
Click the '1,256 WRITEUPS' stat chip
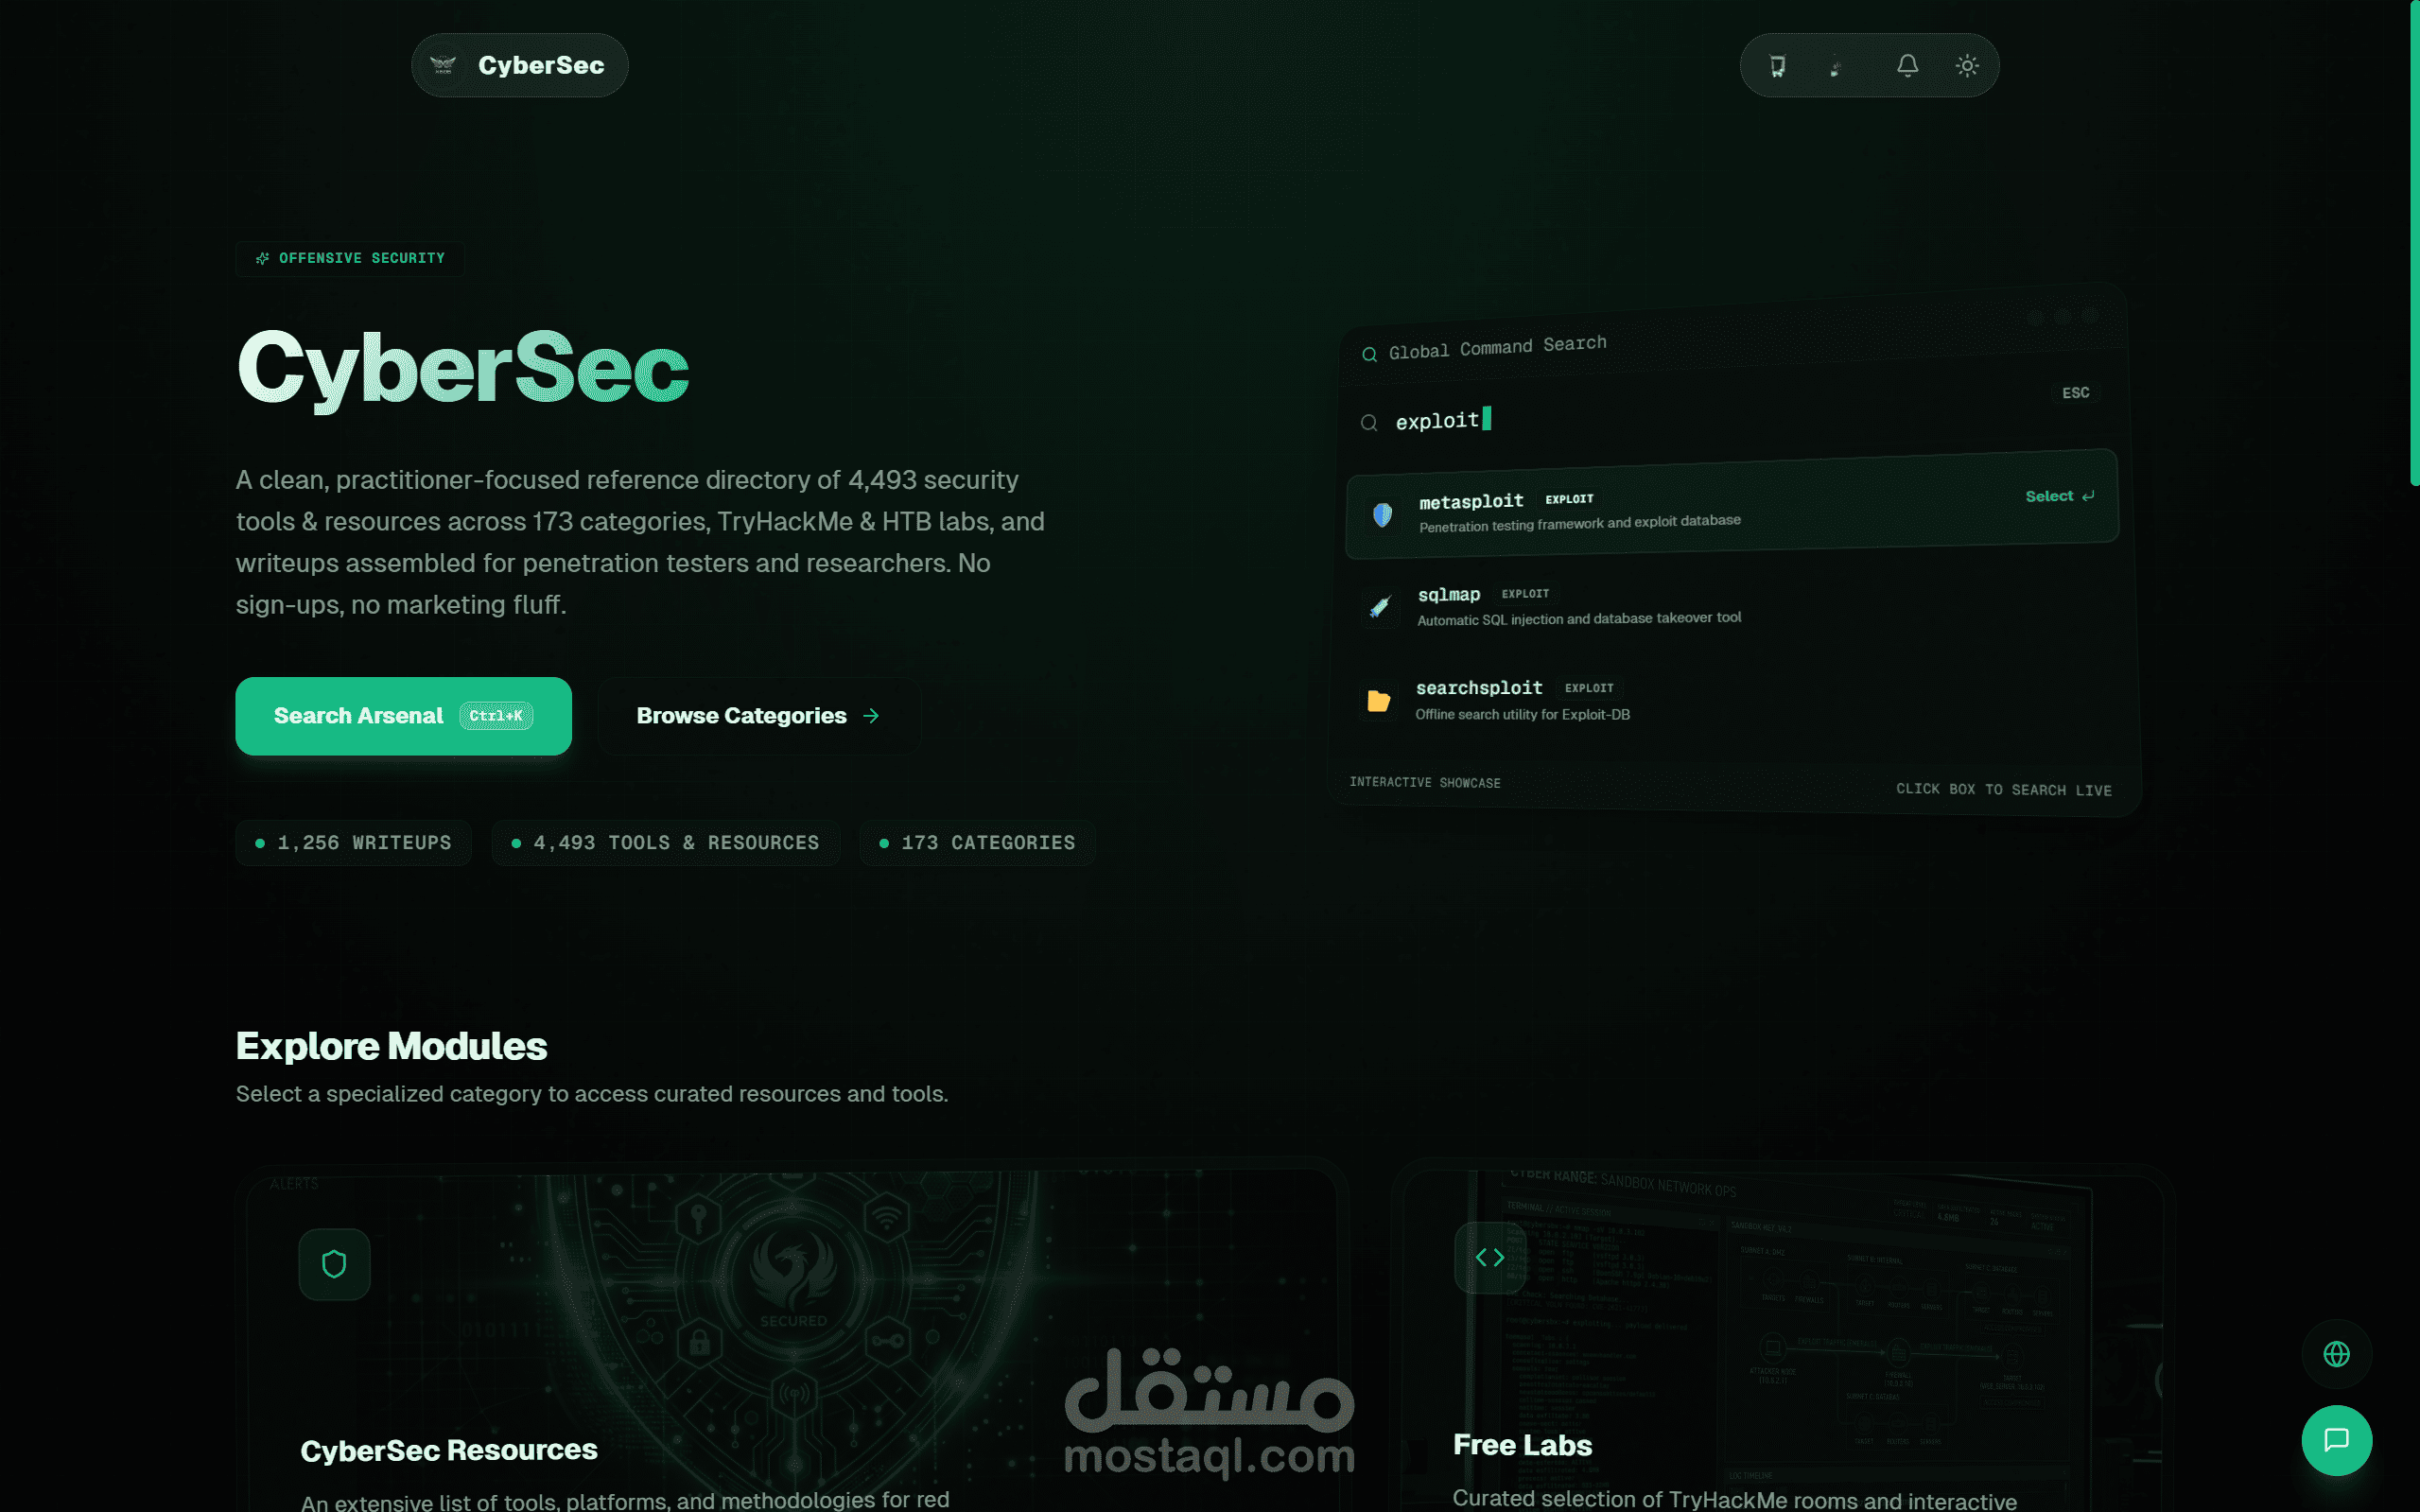point(353,843)
